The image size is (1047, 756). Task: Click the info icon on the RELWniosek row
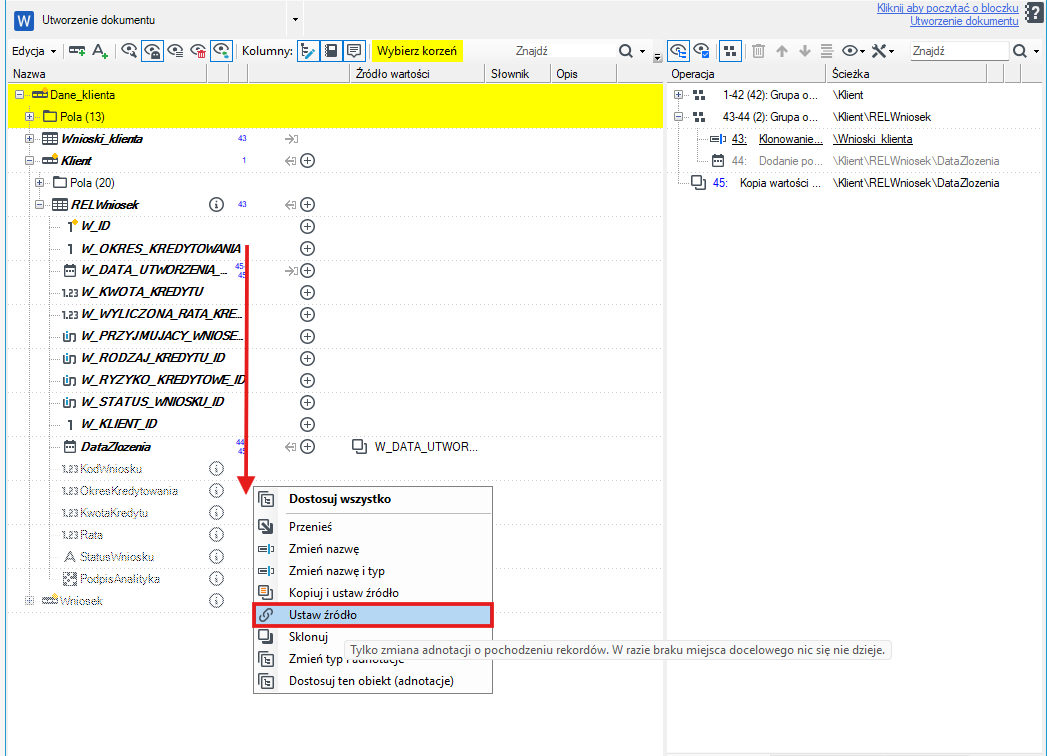click(x=216, y=204)
